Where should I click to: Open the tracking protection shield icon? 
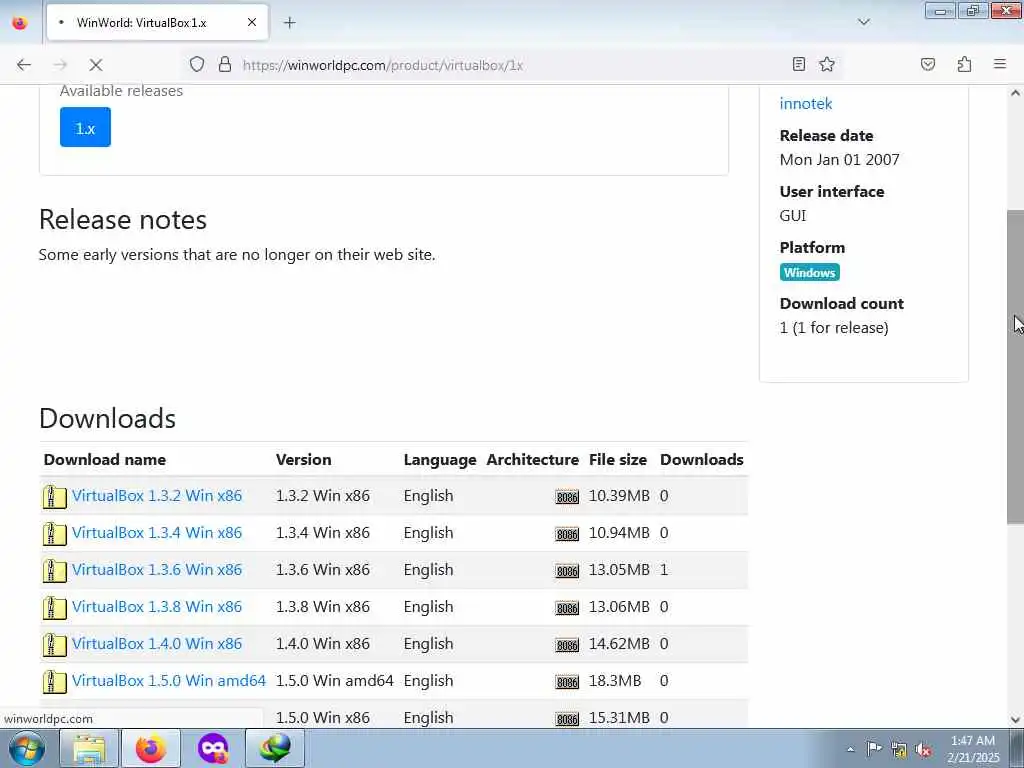coord(197,64)
